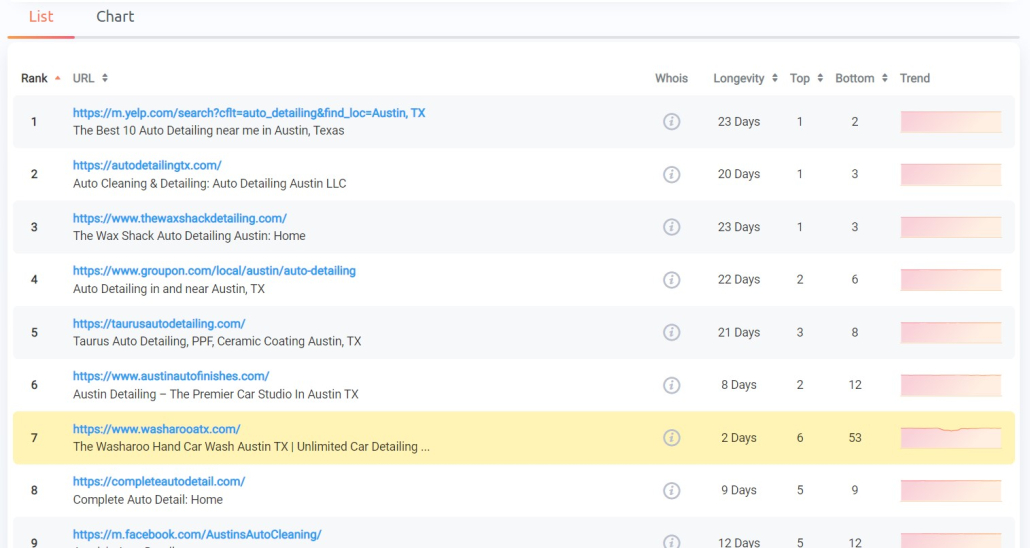The width and height of the screenshot is (1030, 548).
Task: Select the '2 Days' longevity cell
Action: 738,438
